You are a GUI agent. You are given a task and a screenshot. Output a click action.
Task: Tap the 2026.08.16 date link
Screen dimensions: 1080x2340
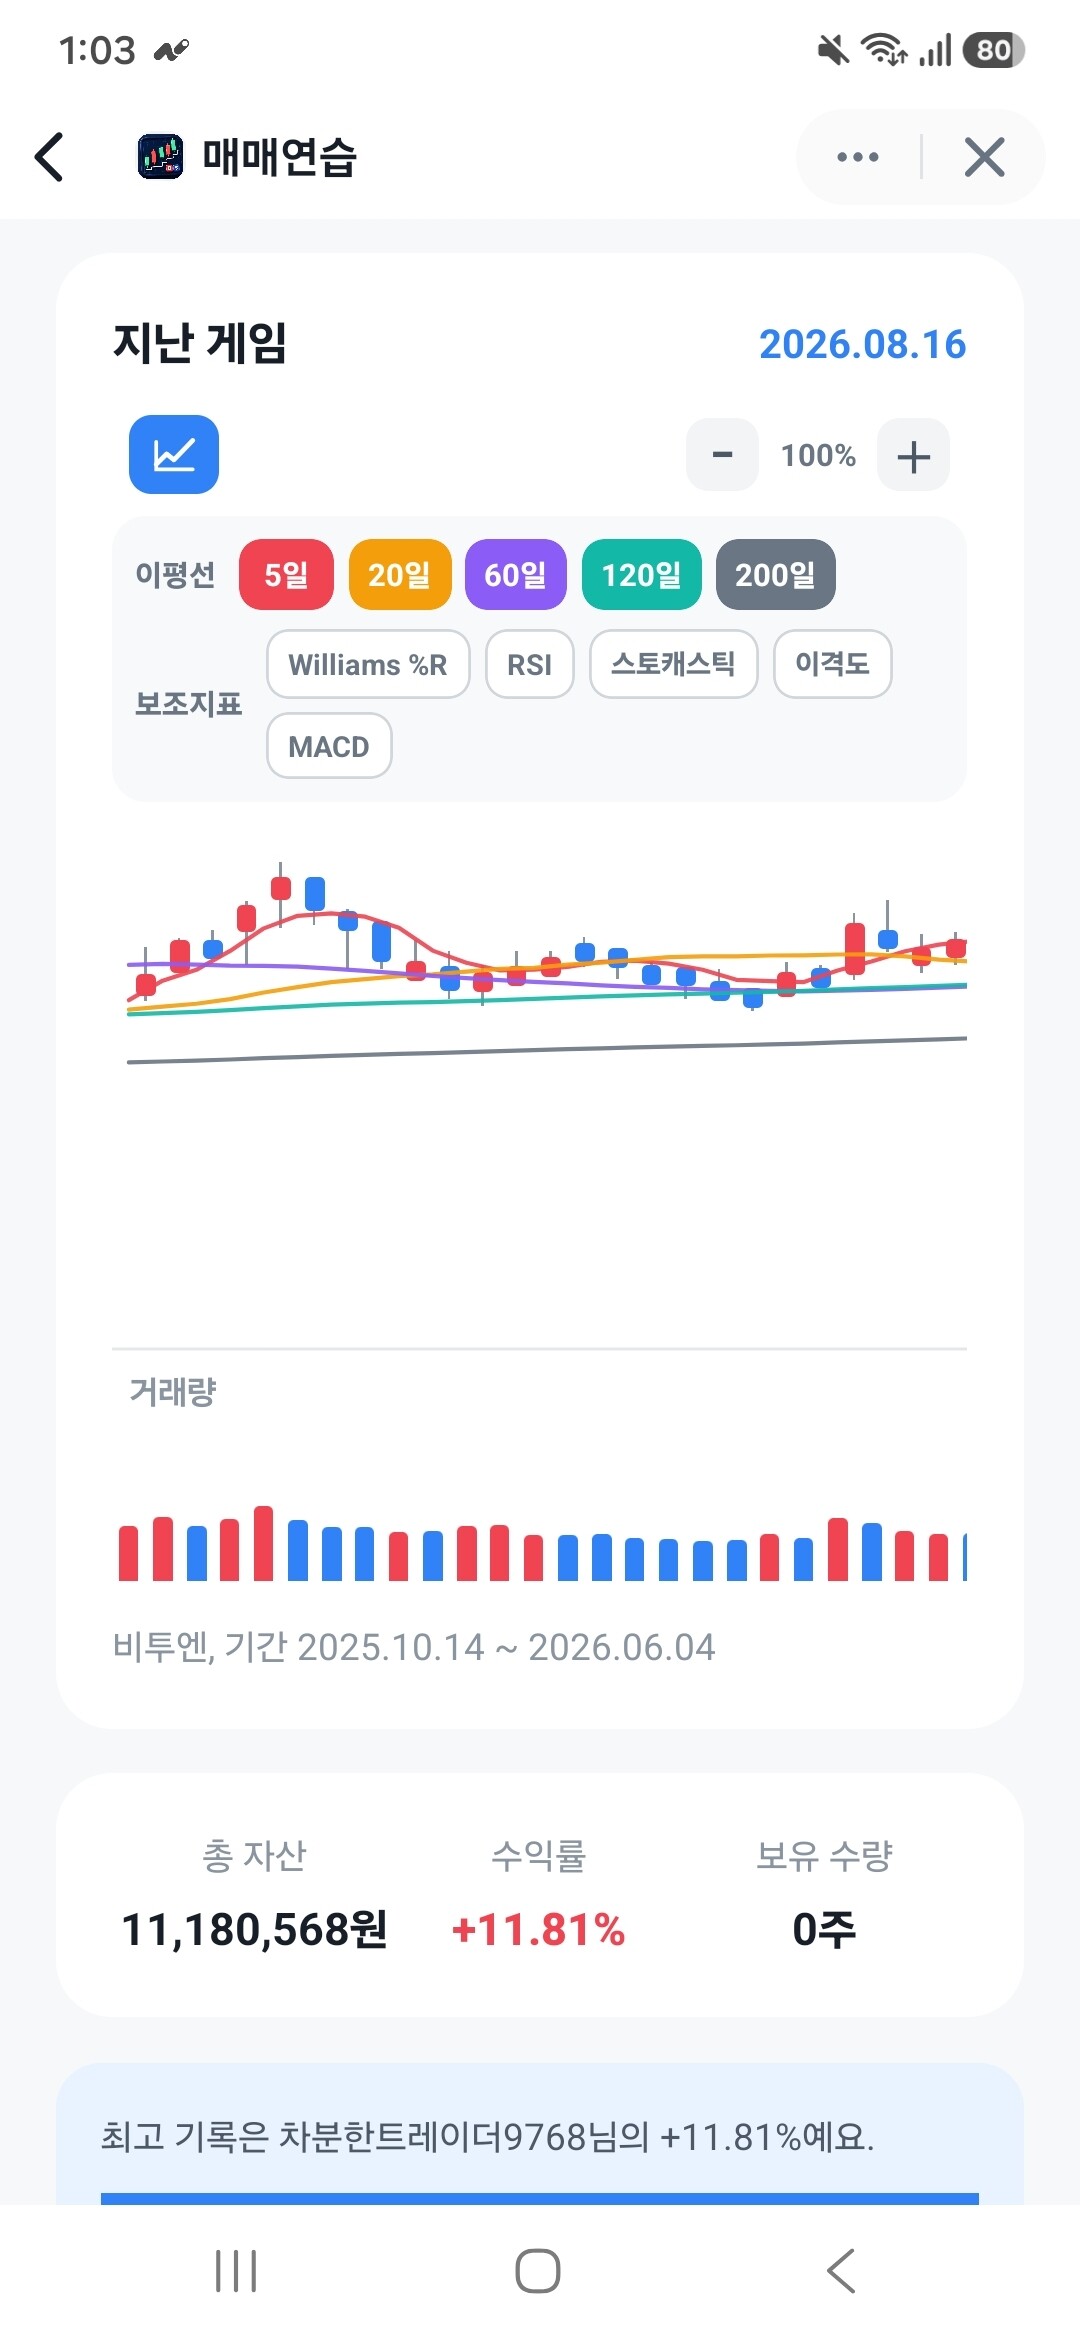point(862,344)
